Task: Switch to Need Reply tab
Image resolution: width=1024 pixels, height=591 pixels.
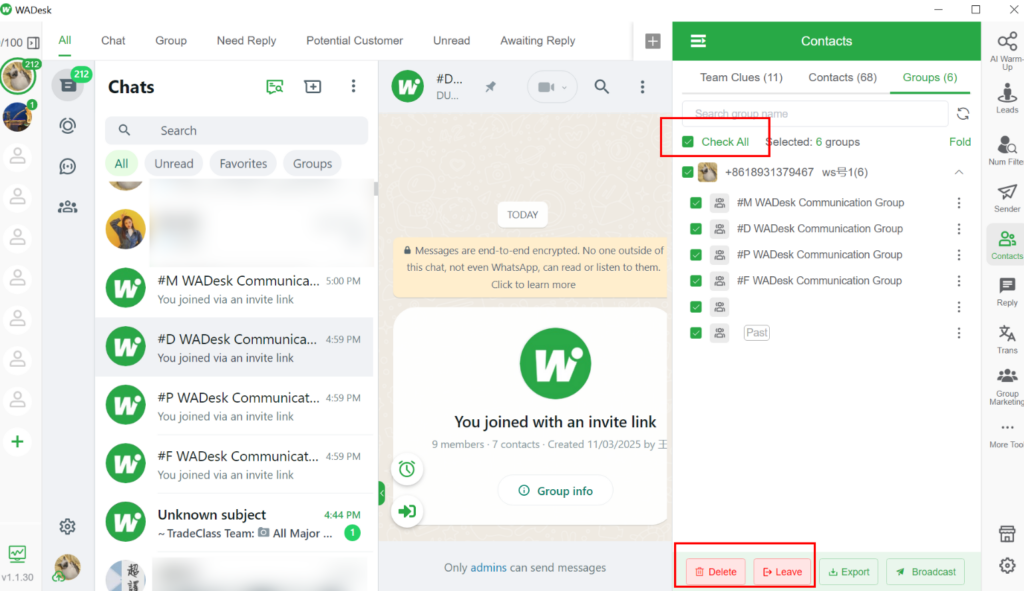Action: (x=246, y=40)
